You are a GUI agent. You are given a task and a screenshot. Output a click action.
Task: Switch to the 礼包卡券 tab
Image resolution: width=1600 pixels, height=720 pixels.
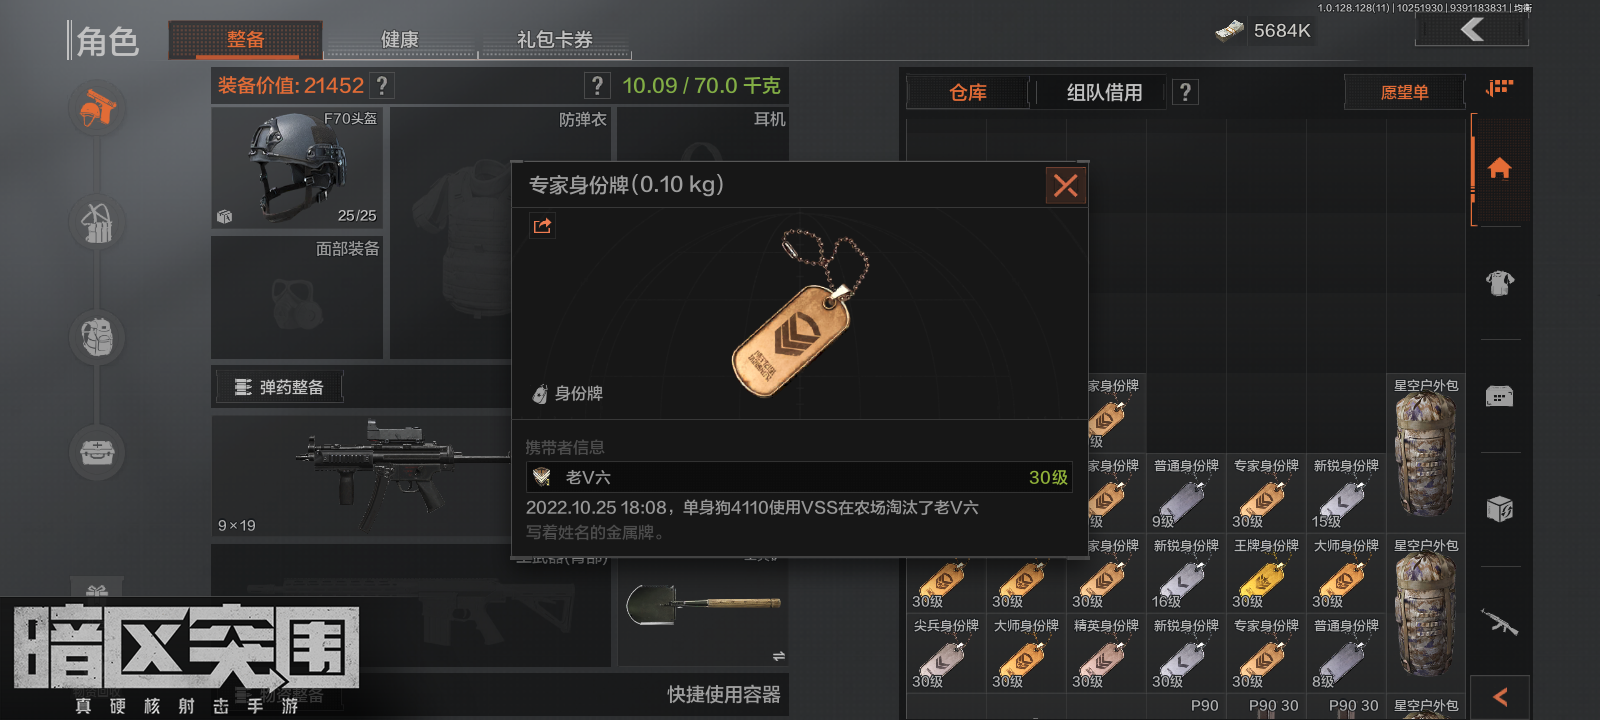(555, 40)
